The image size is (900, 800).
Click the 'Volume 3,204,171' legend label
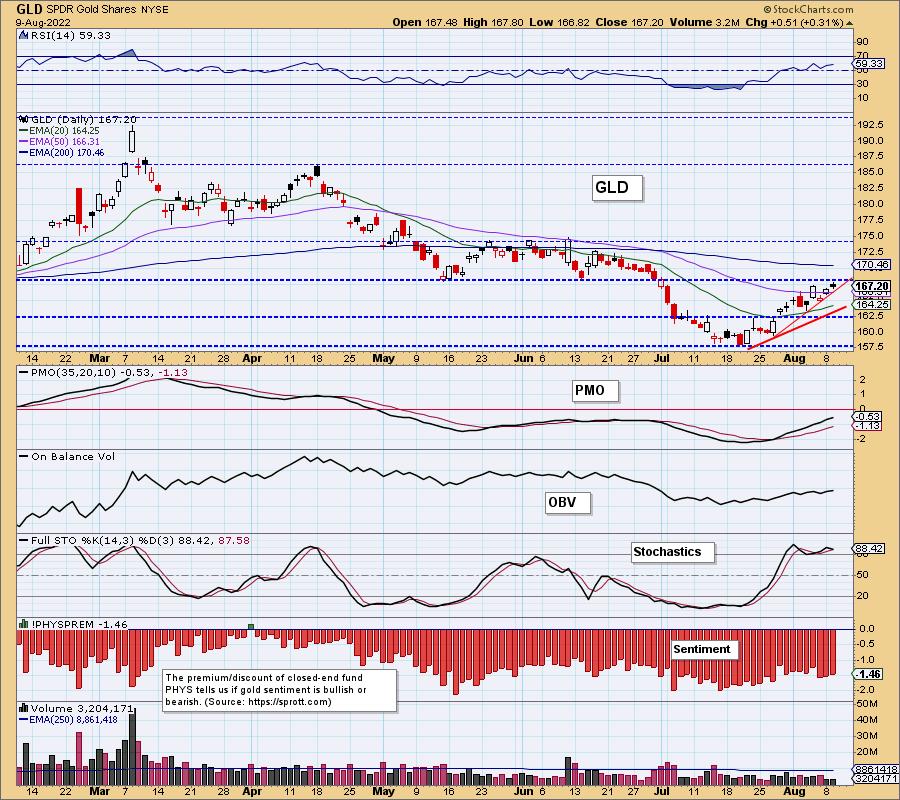point(82,708)
